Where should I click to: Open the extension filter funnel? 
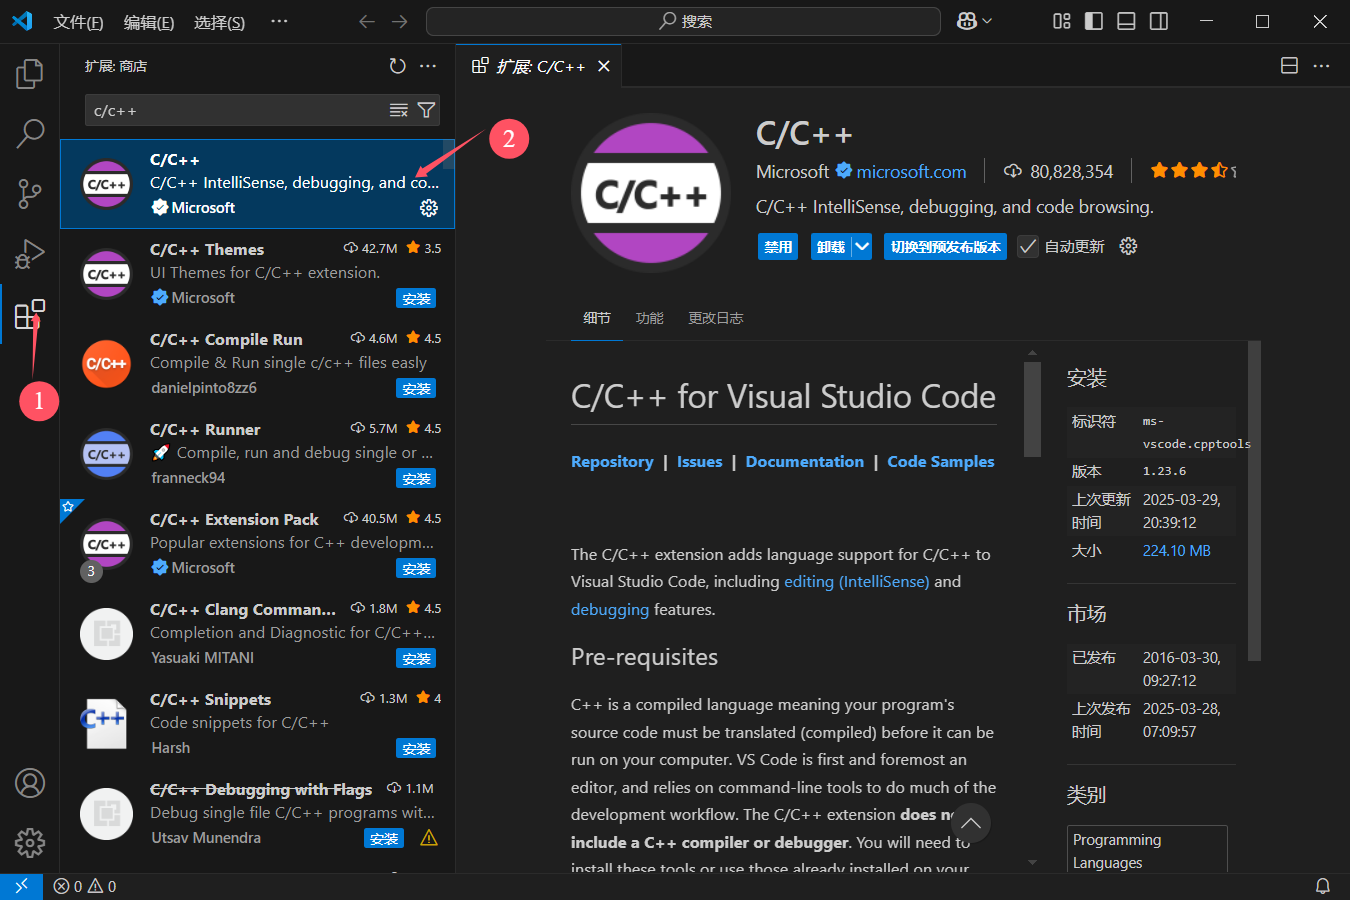click(x=426, y=110)
